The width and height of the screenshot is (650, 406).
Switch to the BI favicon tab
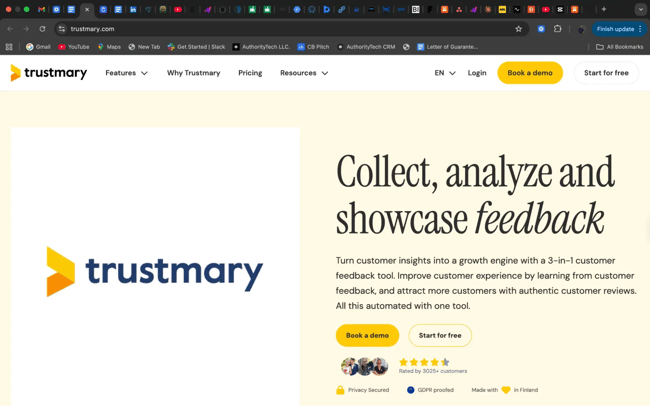(415, 10)
